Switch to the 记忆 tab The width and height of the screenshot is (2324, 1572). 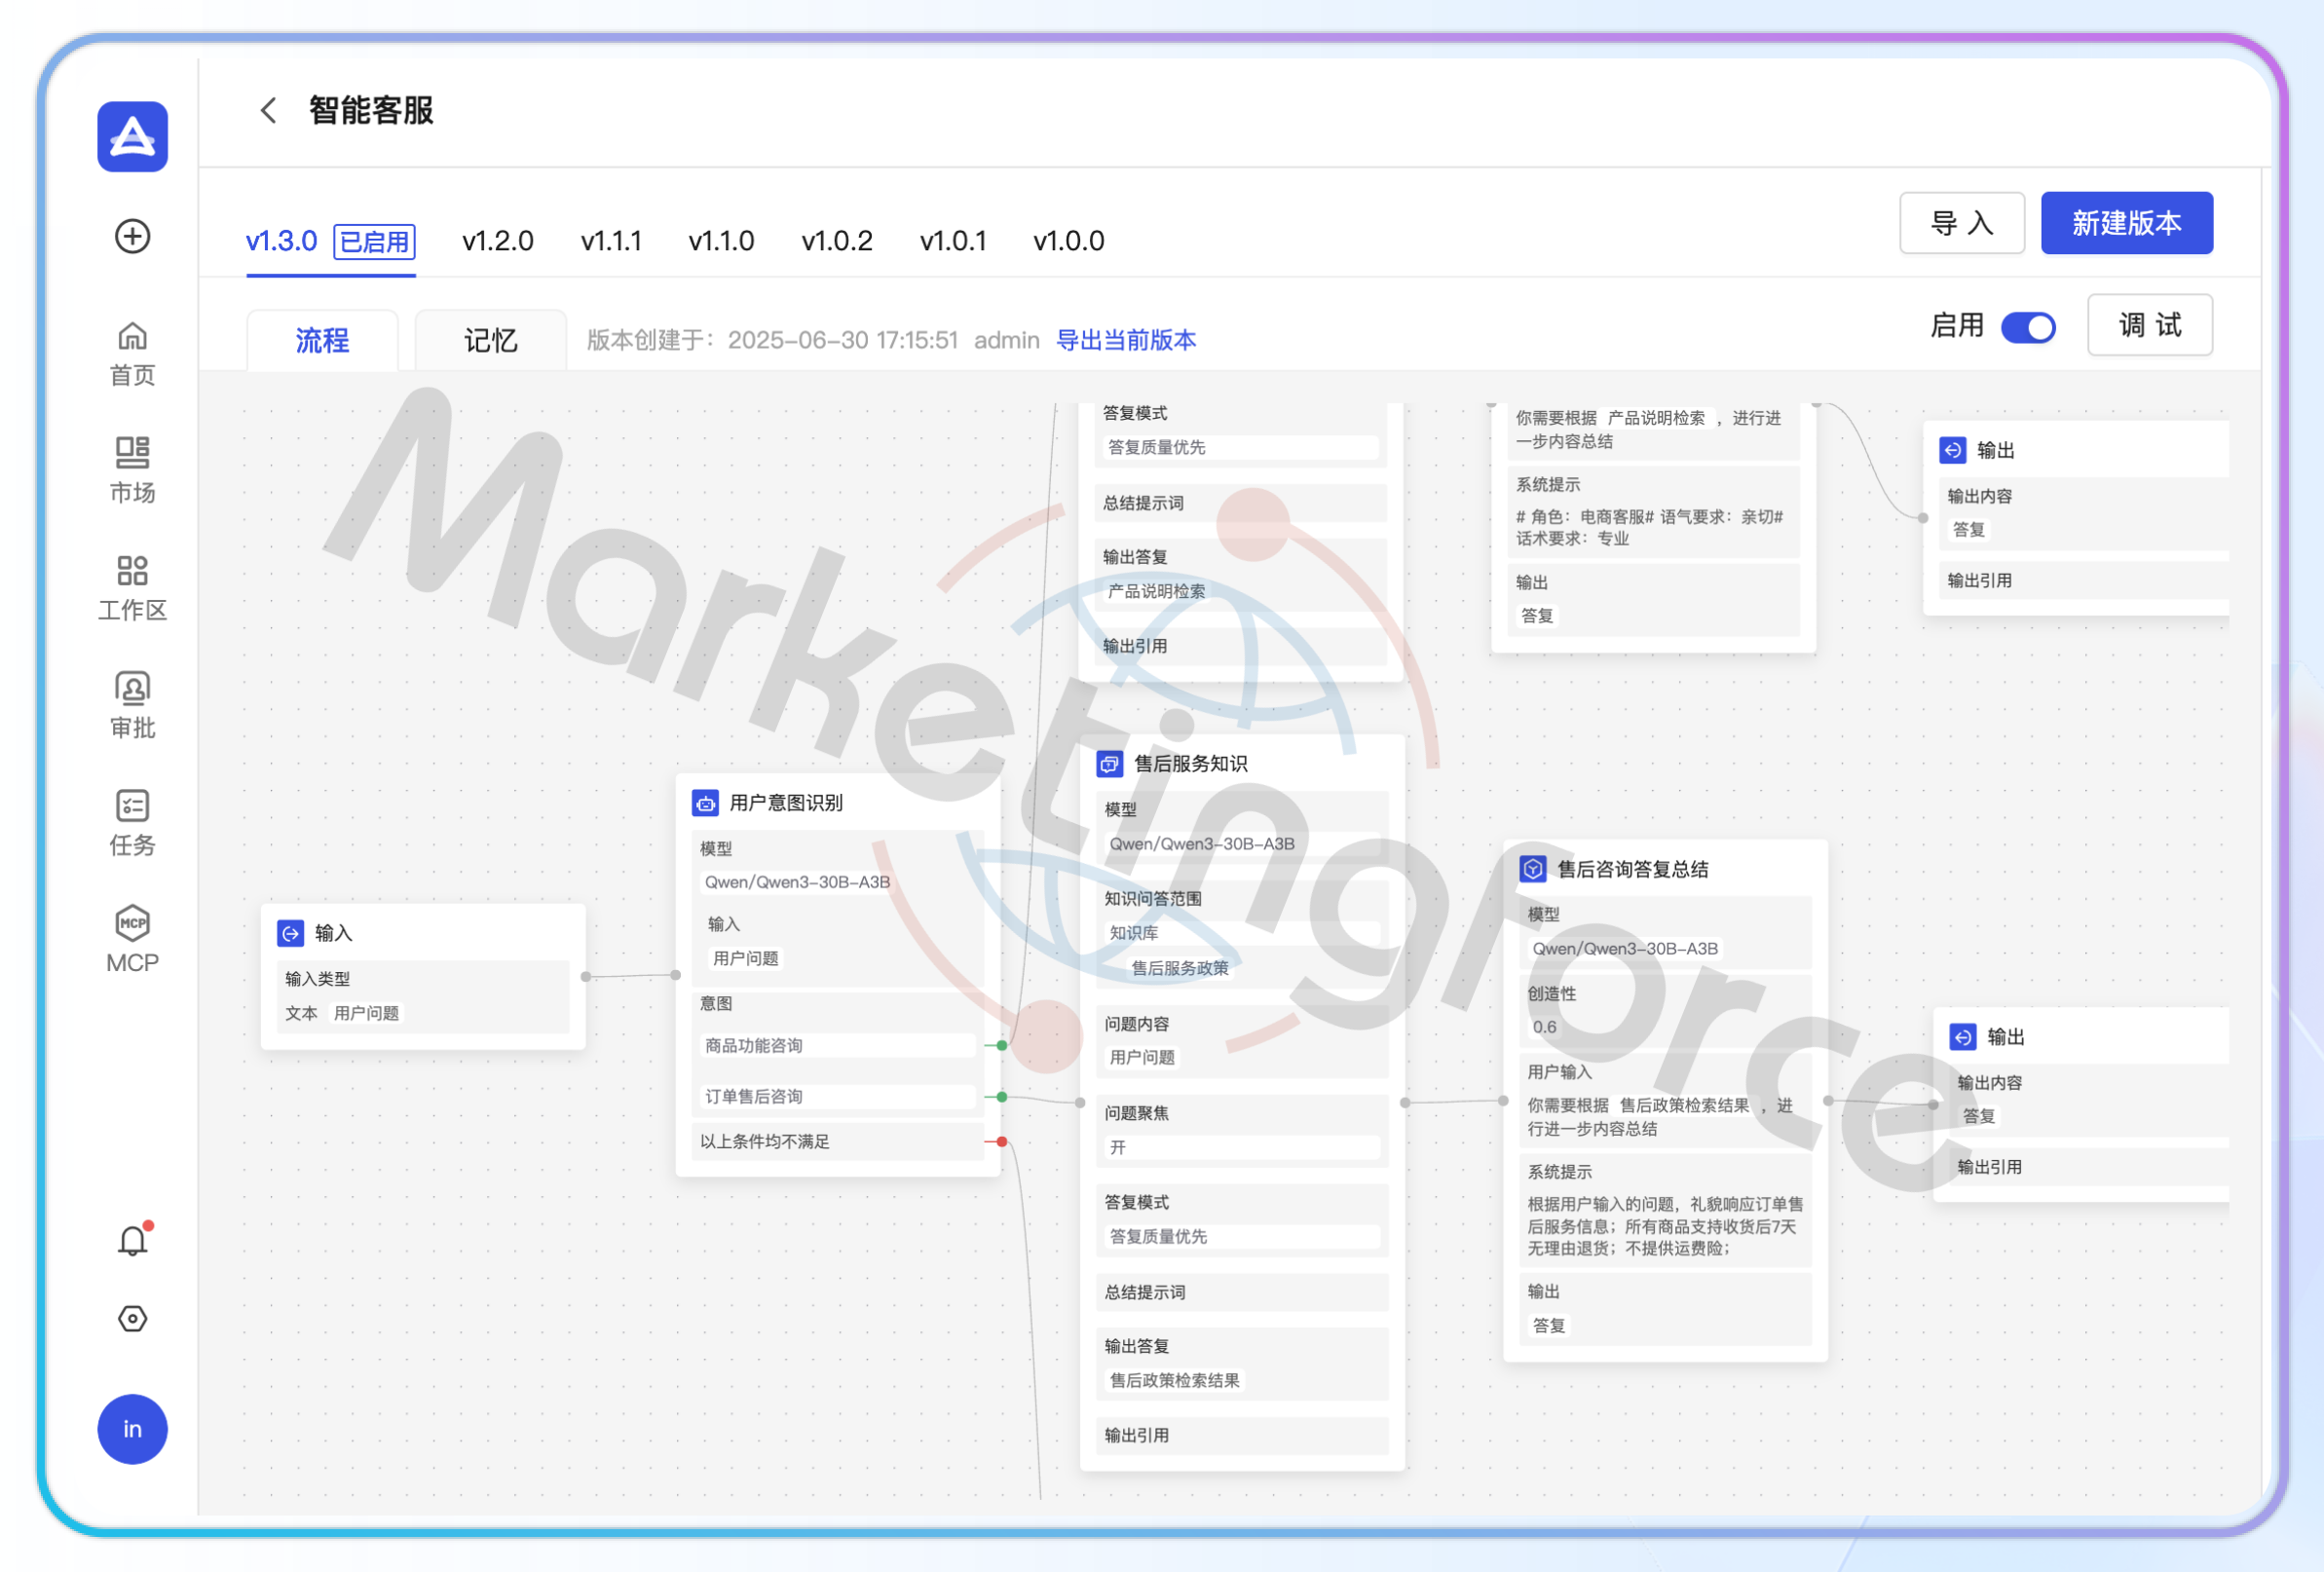(x=490, y=341)
